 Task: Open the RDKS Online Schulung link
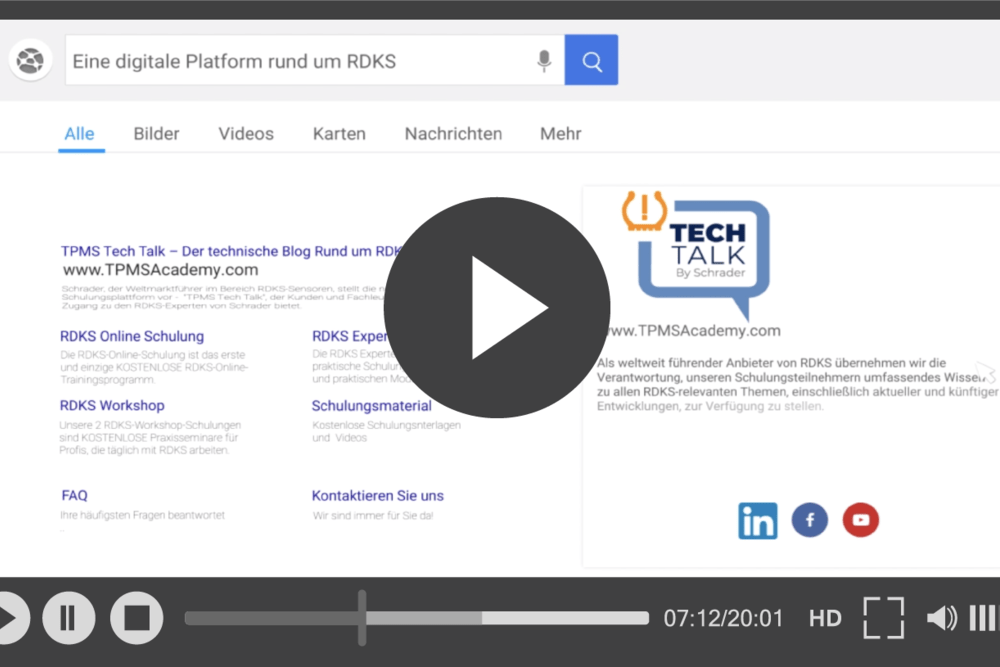click(x=132, y=336)
